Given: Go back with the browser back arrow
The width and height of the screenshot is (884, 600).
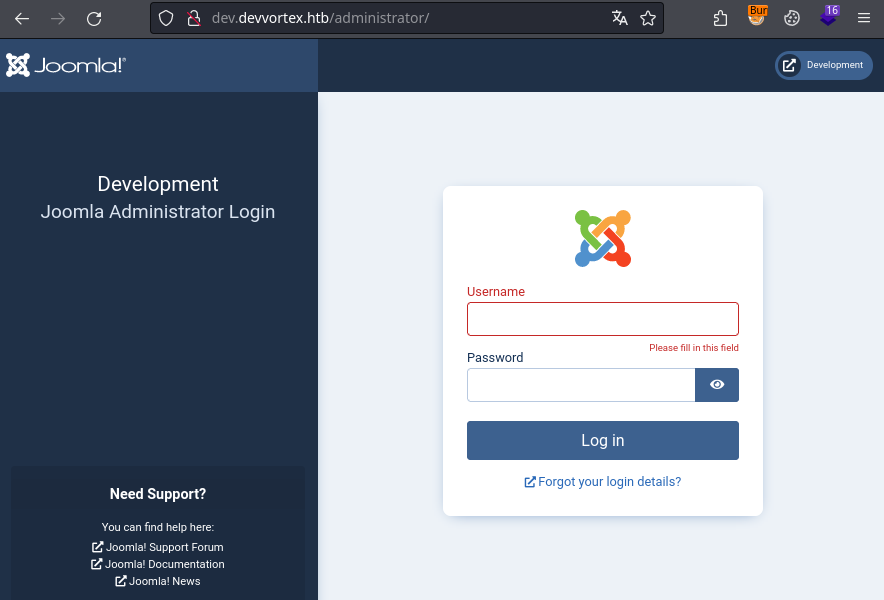Looking at the screenshot, I should point(22,19).
